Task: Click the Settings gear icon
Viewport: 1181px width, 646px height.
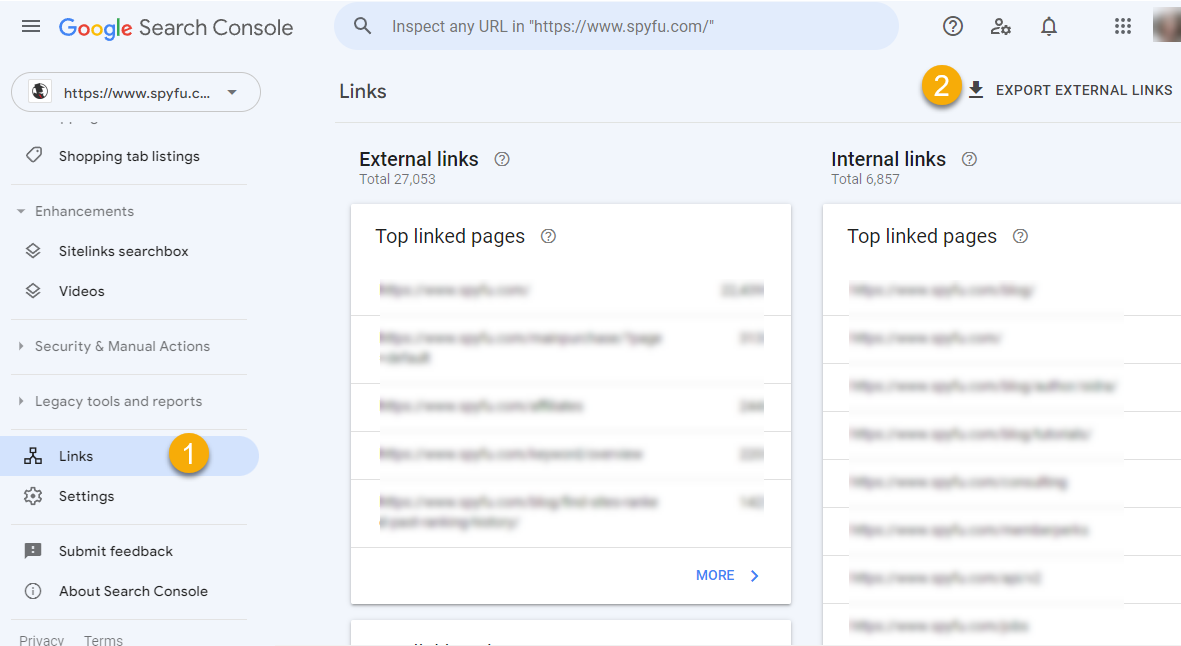Action: (x=33, y=496)
